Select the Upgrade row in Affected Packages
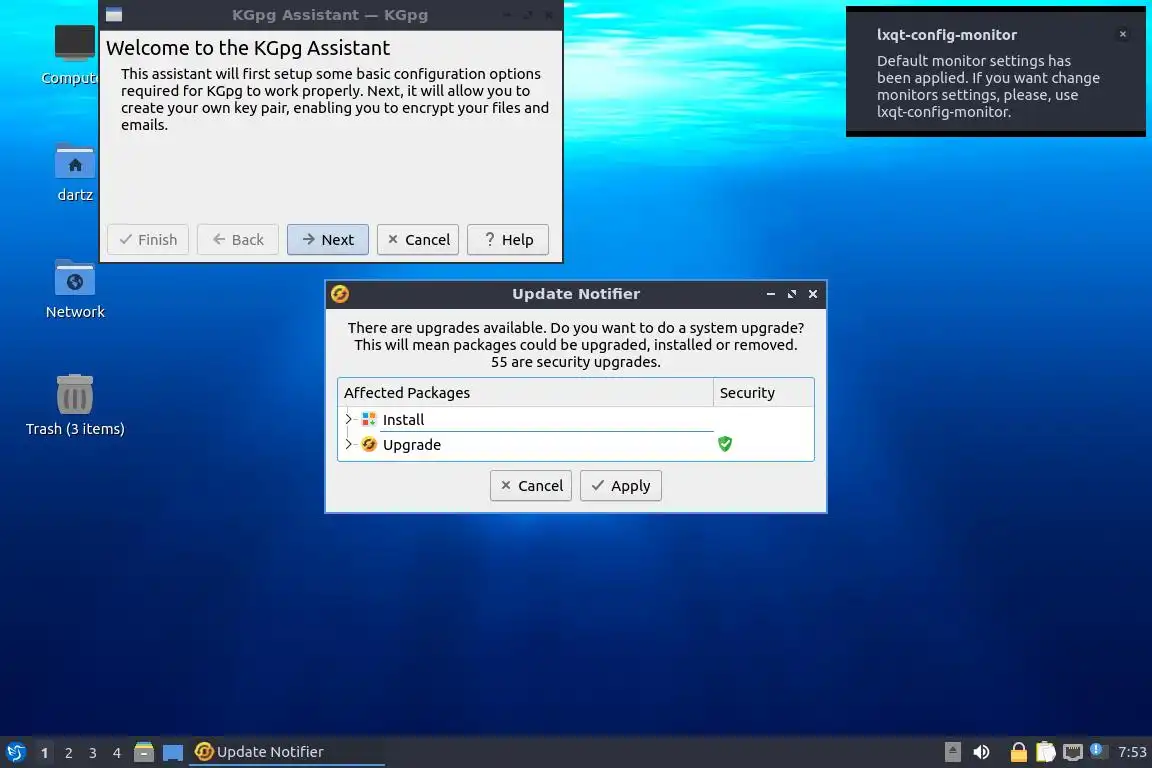 (576, 445)
